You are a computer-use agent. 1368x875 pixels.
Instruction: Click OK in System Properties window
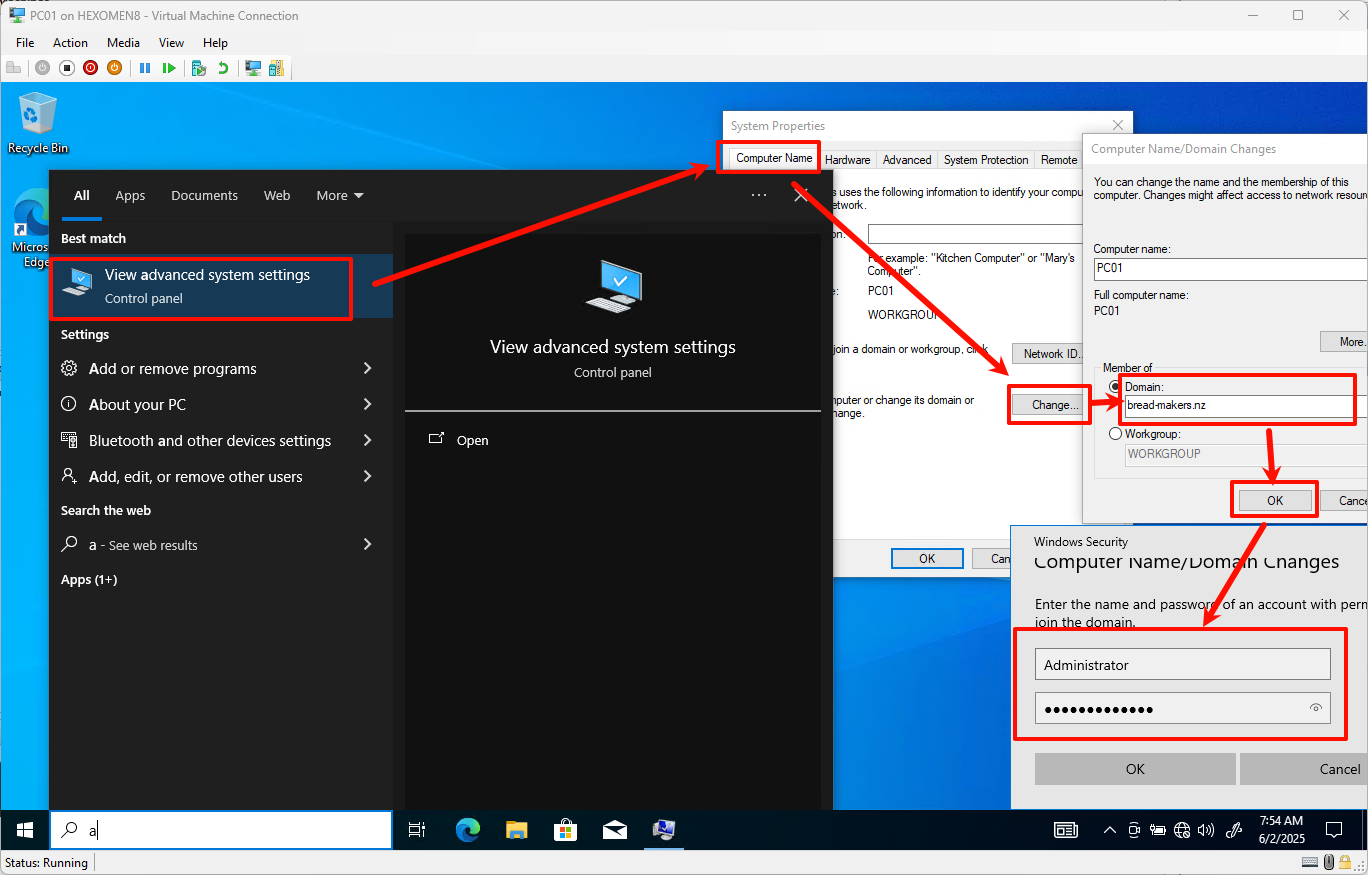(927, 559)
